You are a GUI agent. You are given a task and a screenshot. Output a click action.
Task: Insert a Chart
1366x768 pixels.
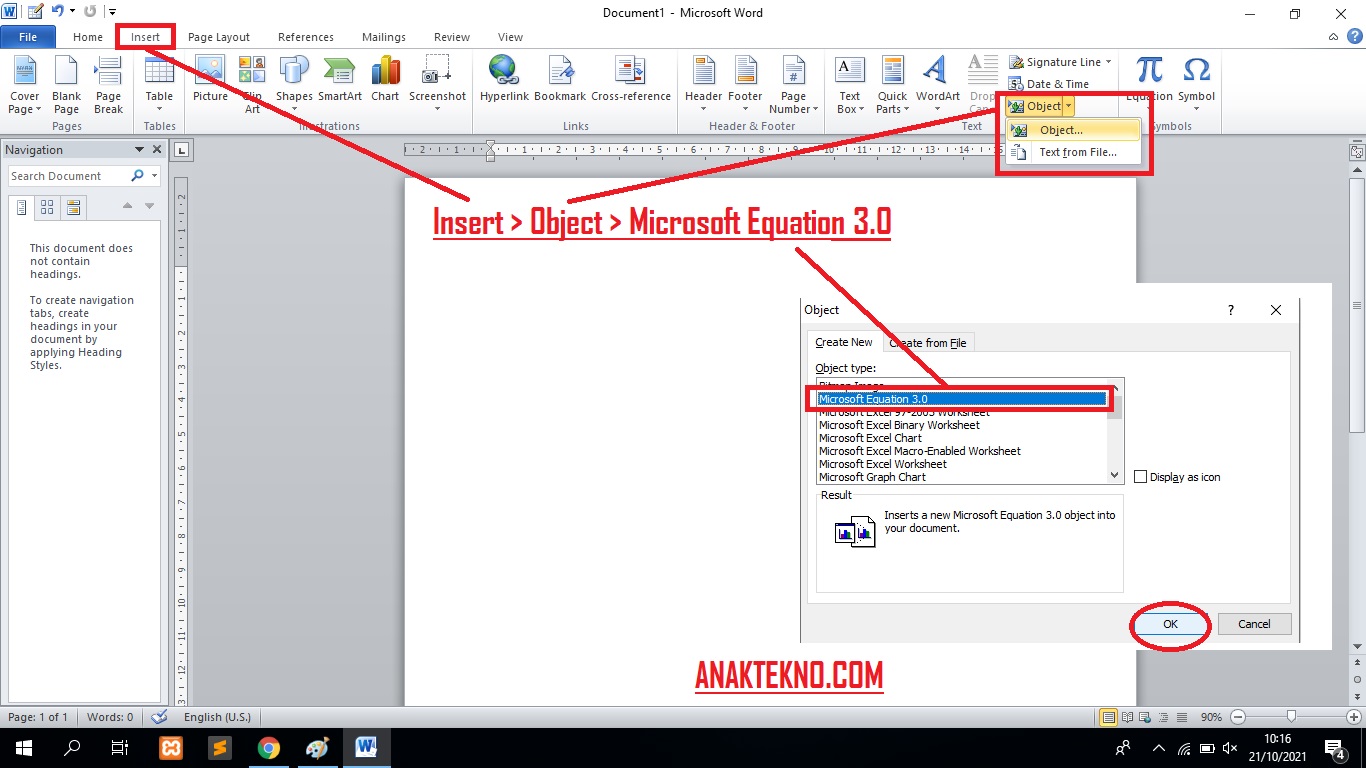tap(385, 80)
